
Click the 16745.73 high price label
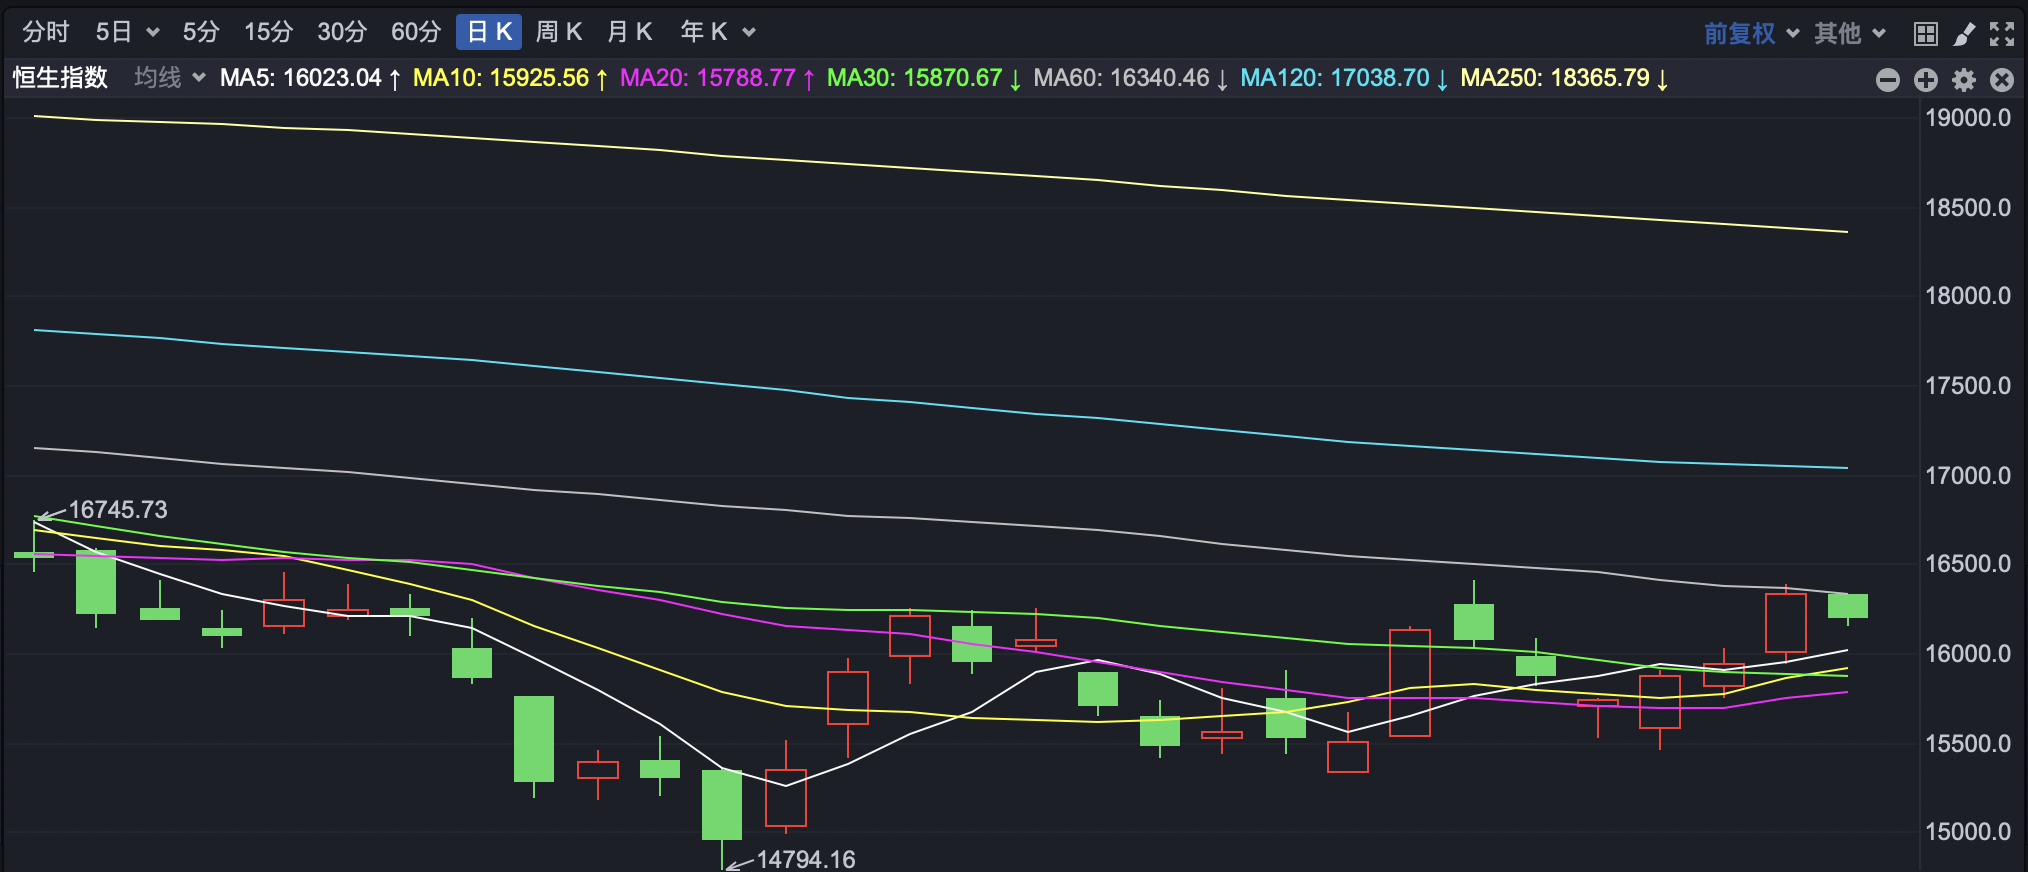[118, 510]
